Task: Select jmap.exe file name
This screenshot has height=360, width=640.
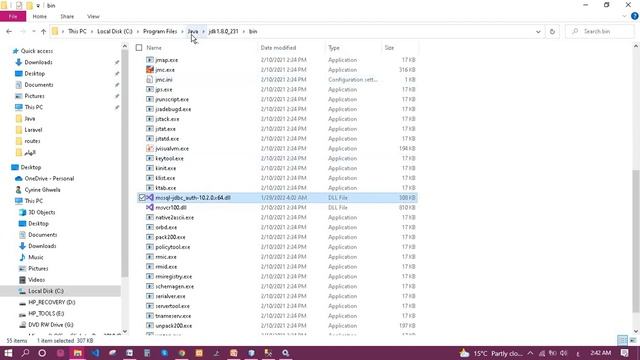Action: 167,60
